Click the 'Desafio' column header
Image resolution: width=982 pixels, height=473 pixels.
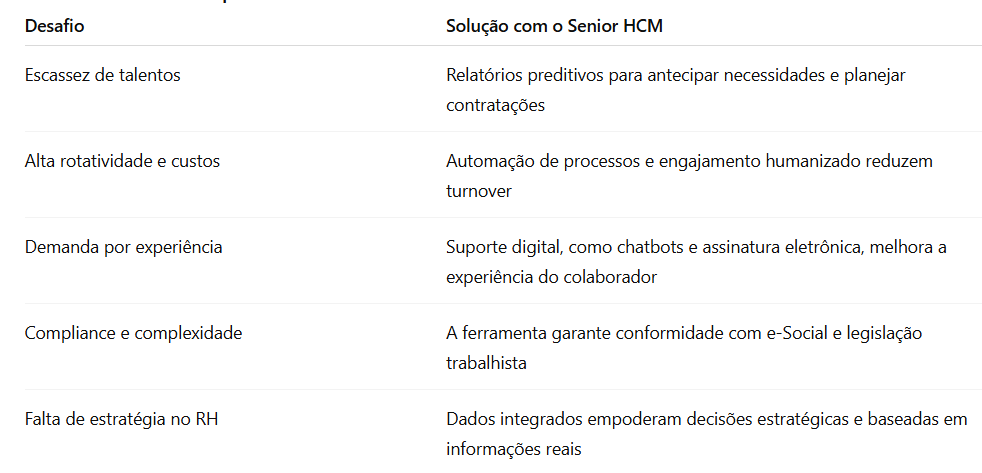(x=54, y=27)
